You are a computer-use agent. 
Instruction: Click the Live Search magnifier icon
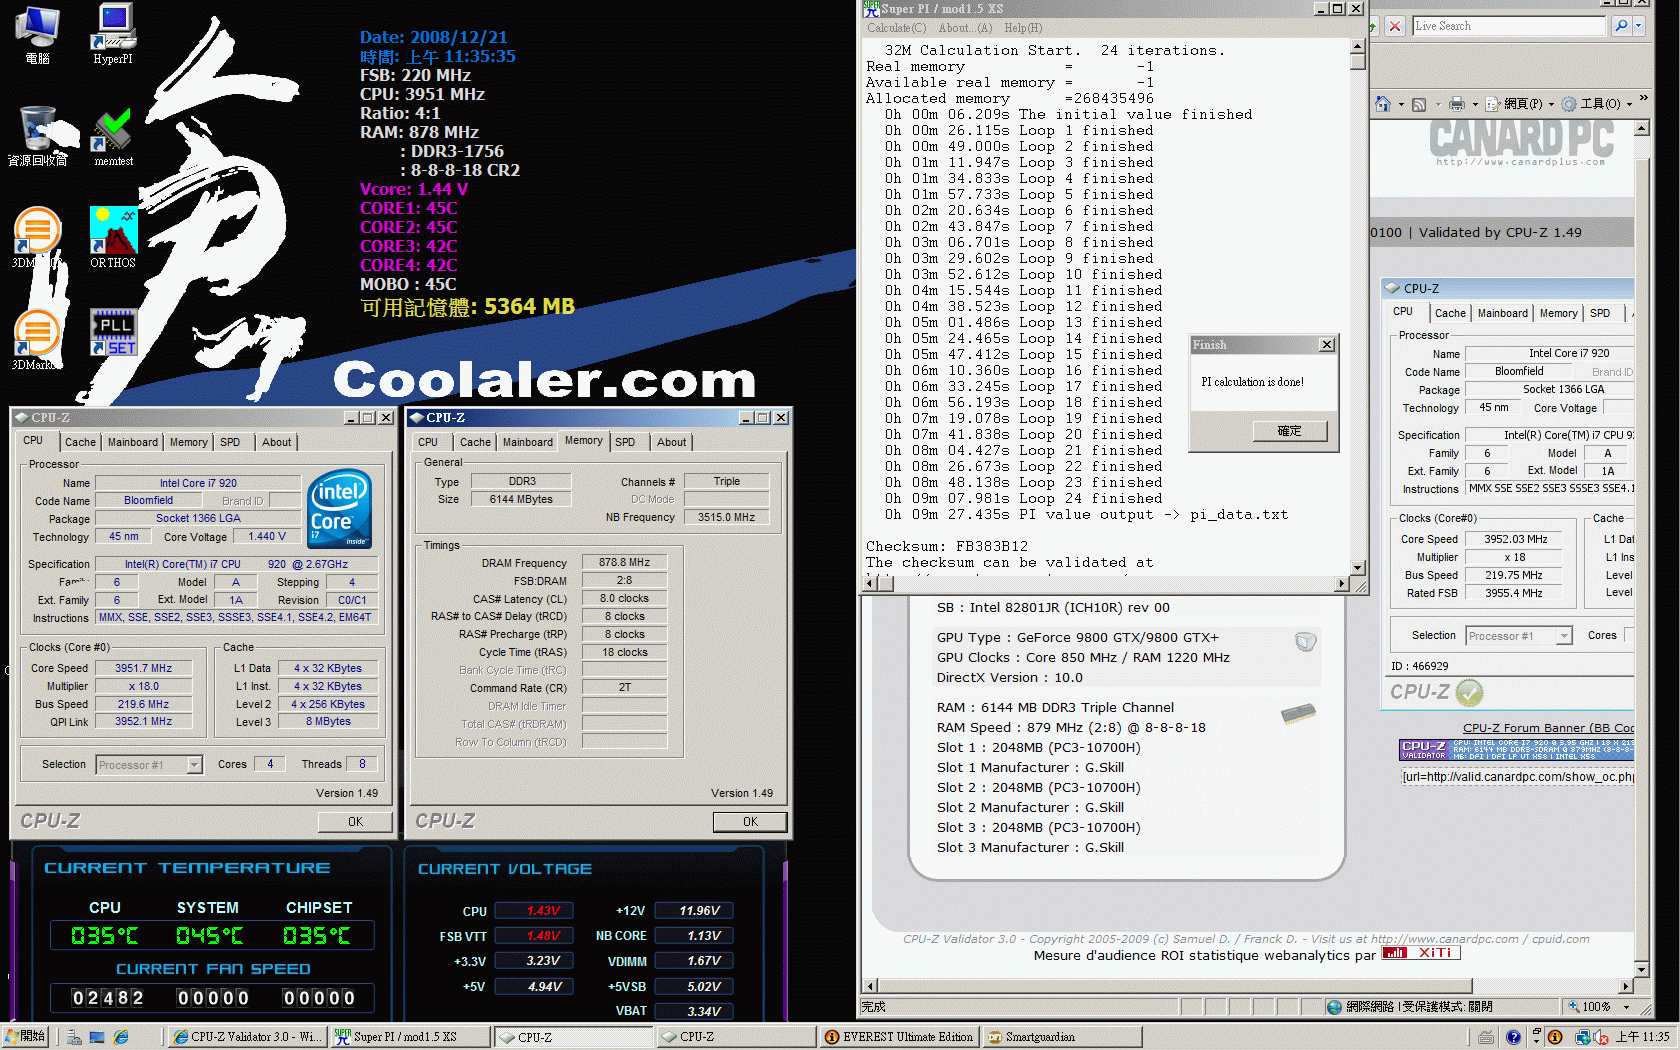point(1621,26)
